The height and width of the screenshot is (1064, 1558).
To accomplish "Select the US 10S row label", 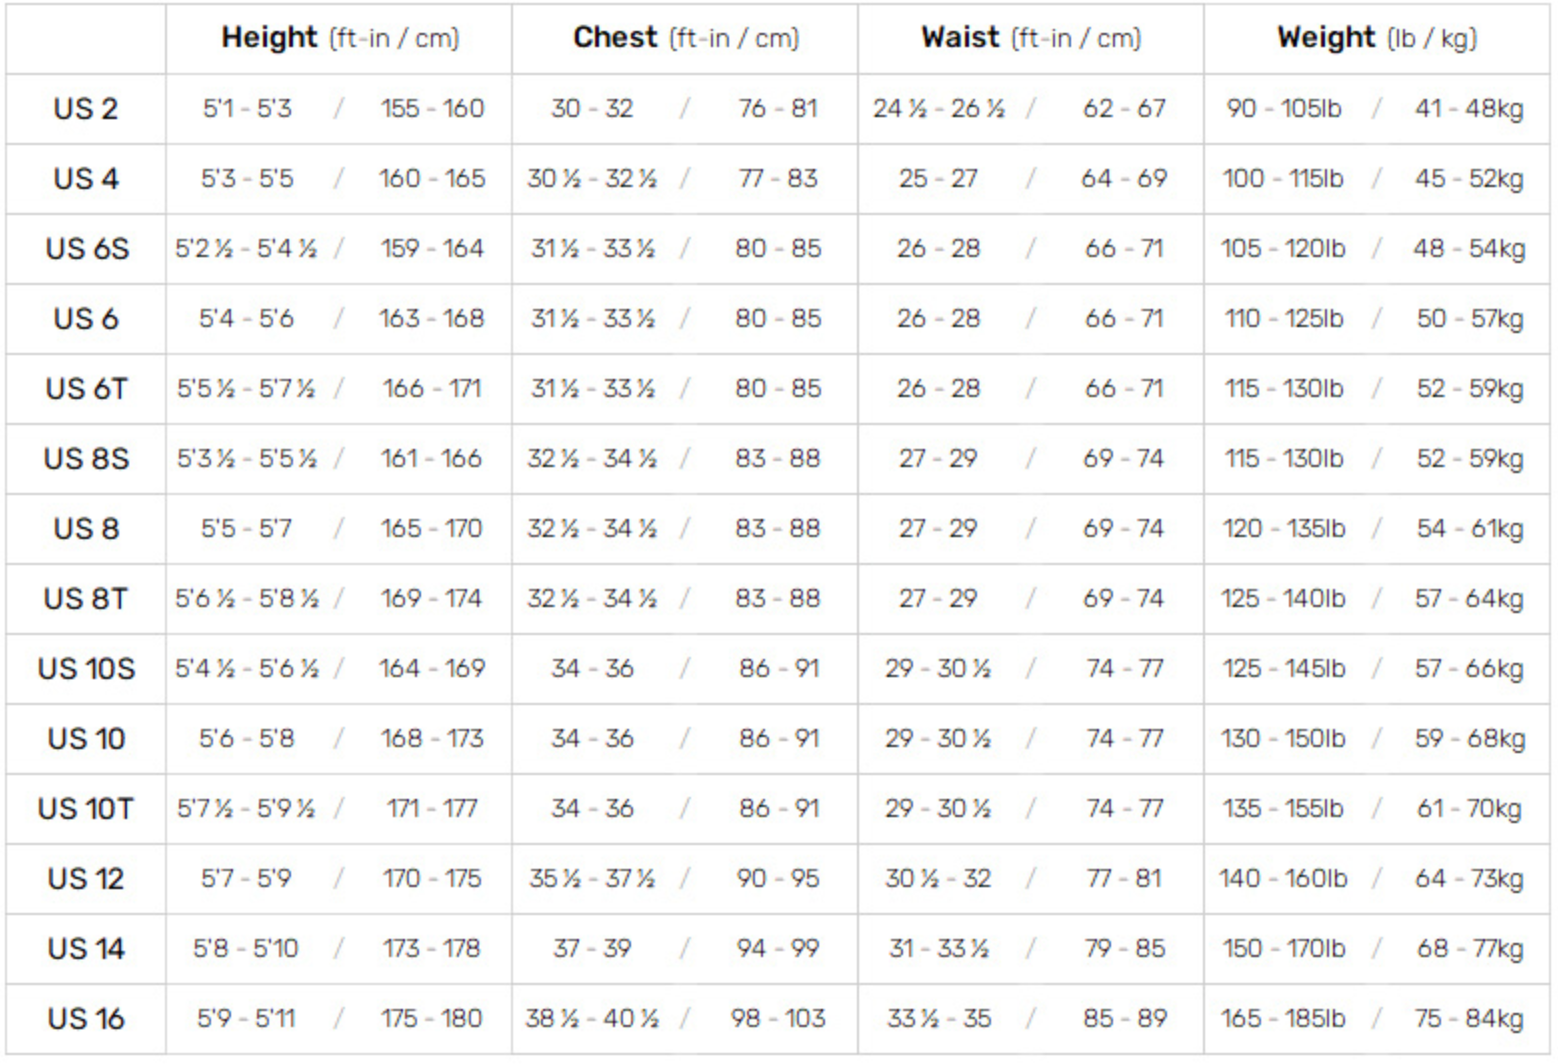I will point(86,668).
